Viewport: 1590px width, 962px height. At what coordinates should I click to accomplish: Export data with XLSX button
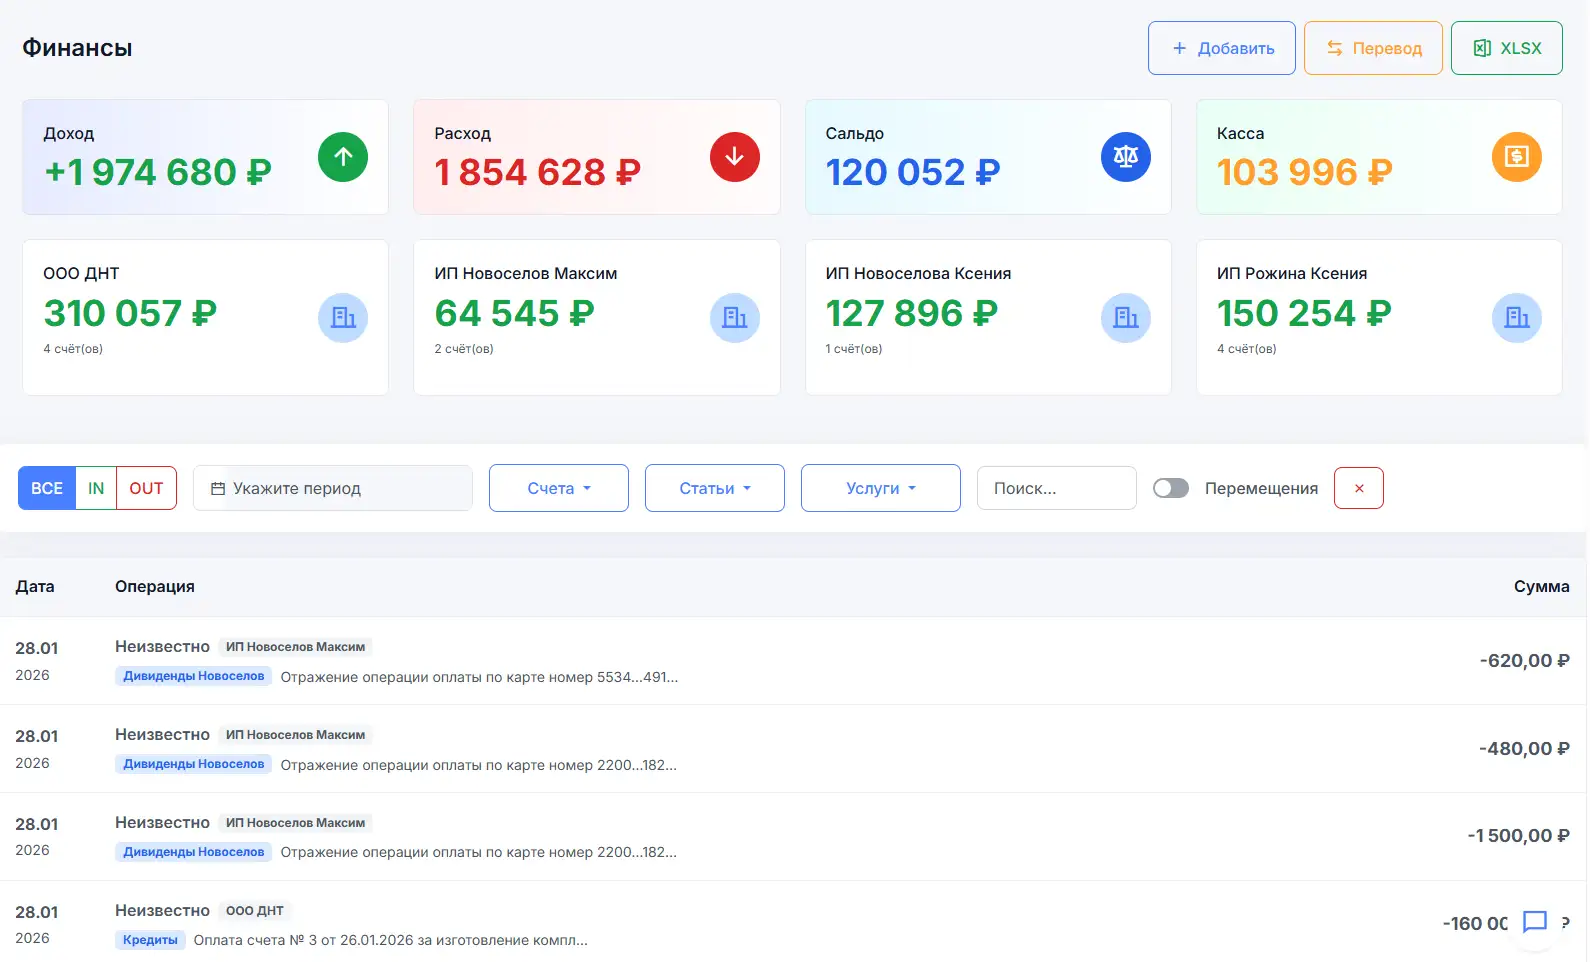pyautogui.click(x=1506, y=48)
